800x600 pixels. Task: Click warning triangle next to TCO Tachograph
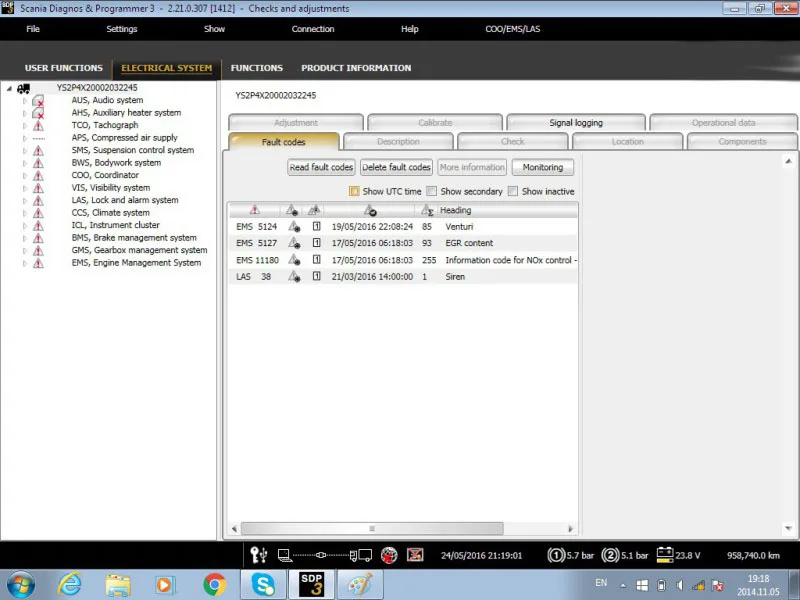(x=38, y=126)
